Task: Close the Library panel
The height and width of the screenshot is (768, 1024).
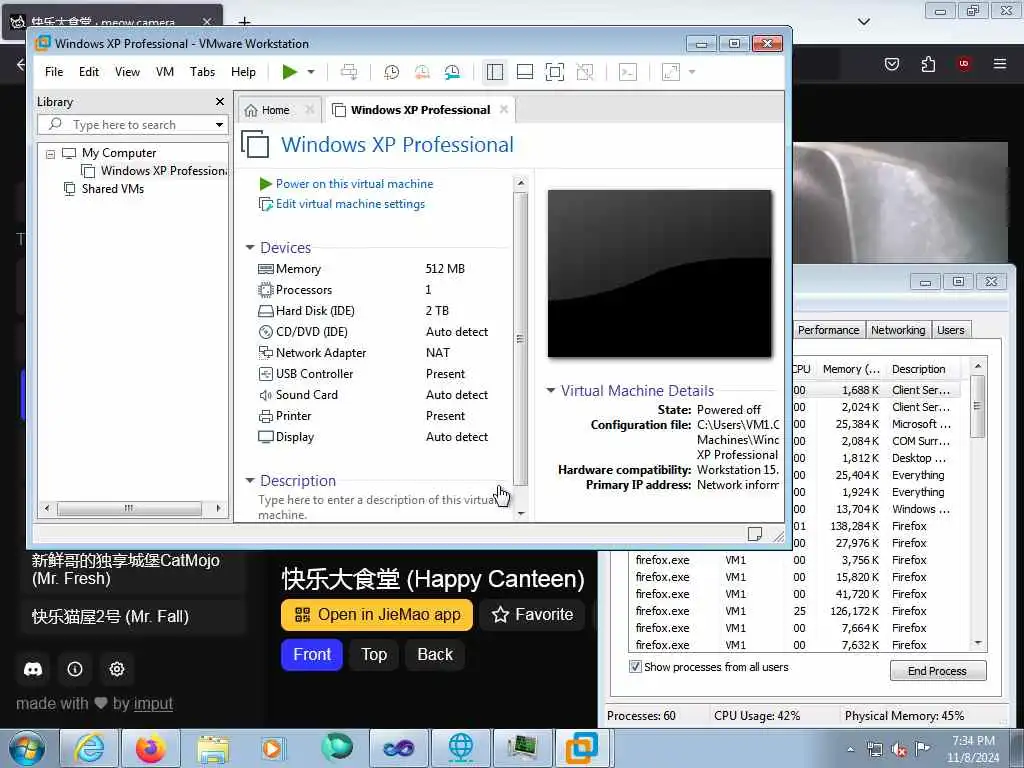Action: pos(220,102)
